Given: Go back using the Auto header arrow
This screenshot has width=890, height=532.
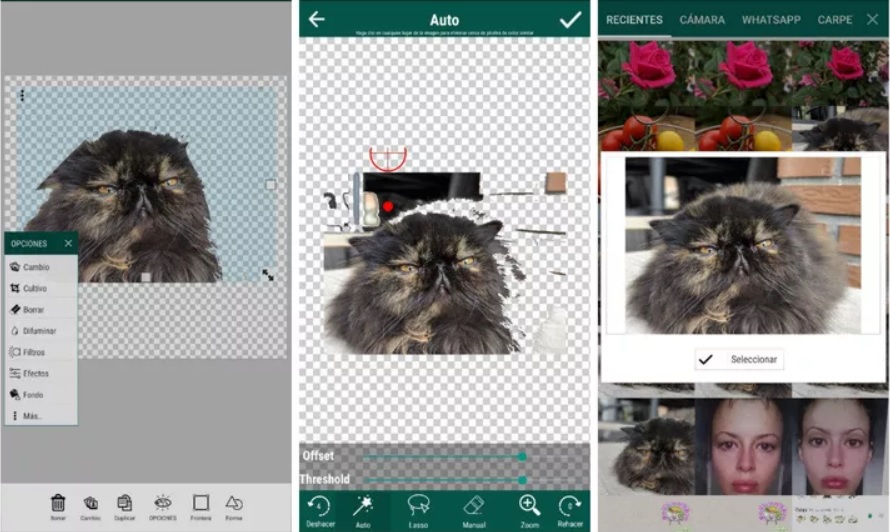Looking at the screenshot, I should 317,19.
